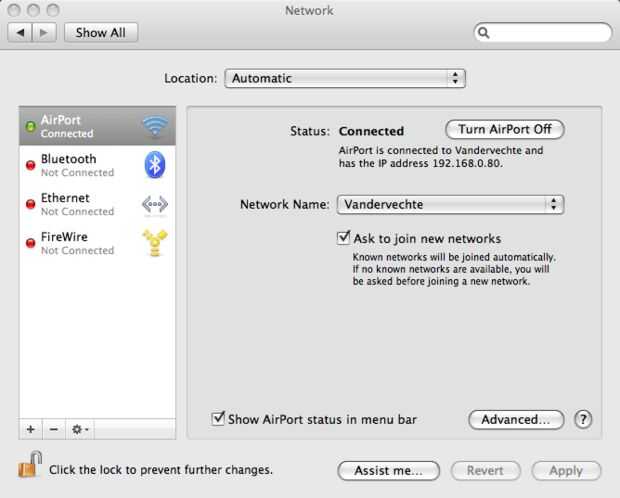Click the Revert button
Screen dimensions: 620x498
point(485,471)
